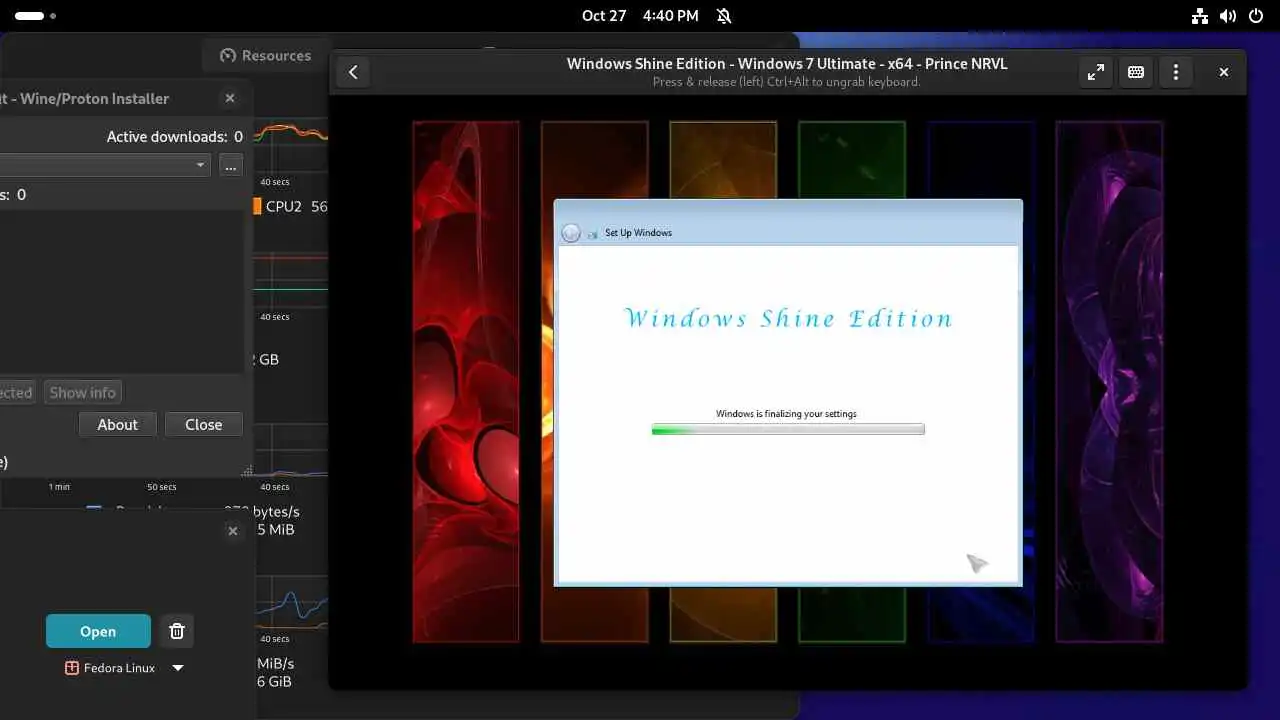Click the round back orb in Set Up Windows
Viewport: 1280px width, 720px height.
tap(571, 232)
